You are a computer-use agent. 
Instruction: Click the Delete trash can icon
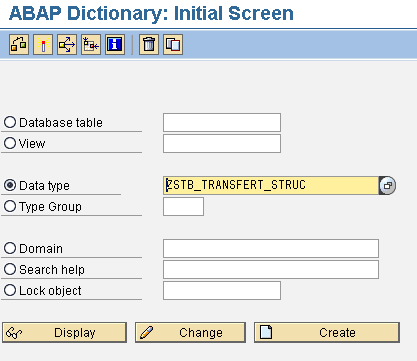point(149,44)
